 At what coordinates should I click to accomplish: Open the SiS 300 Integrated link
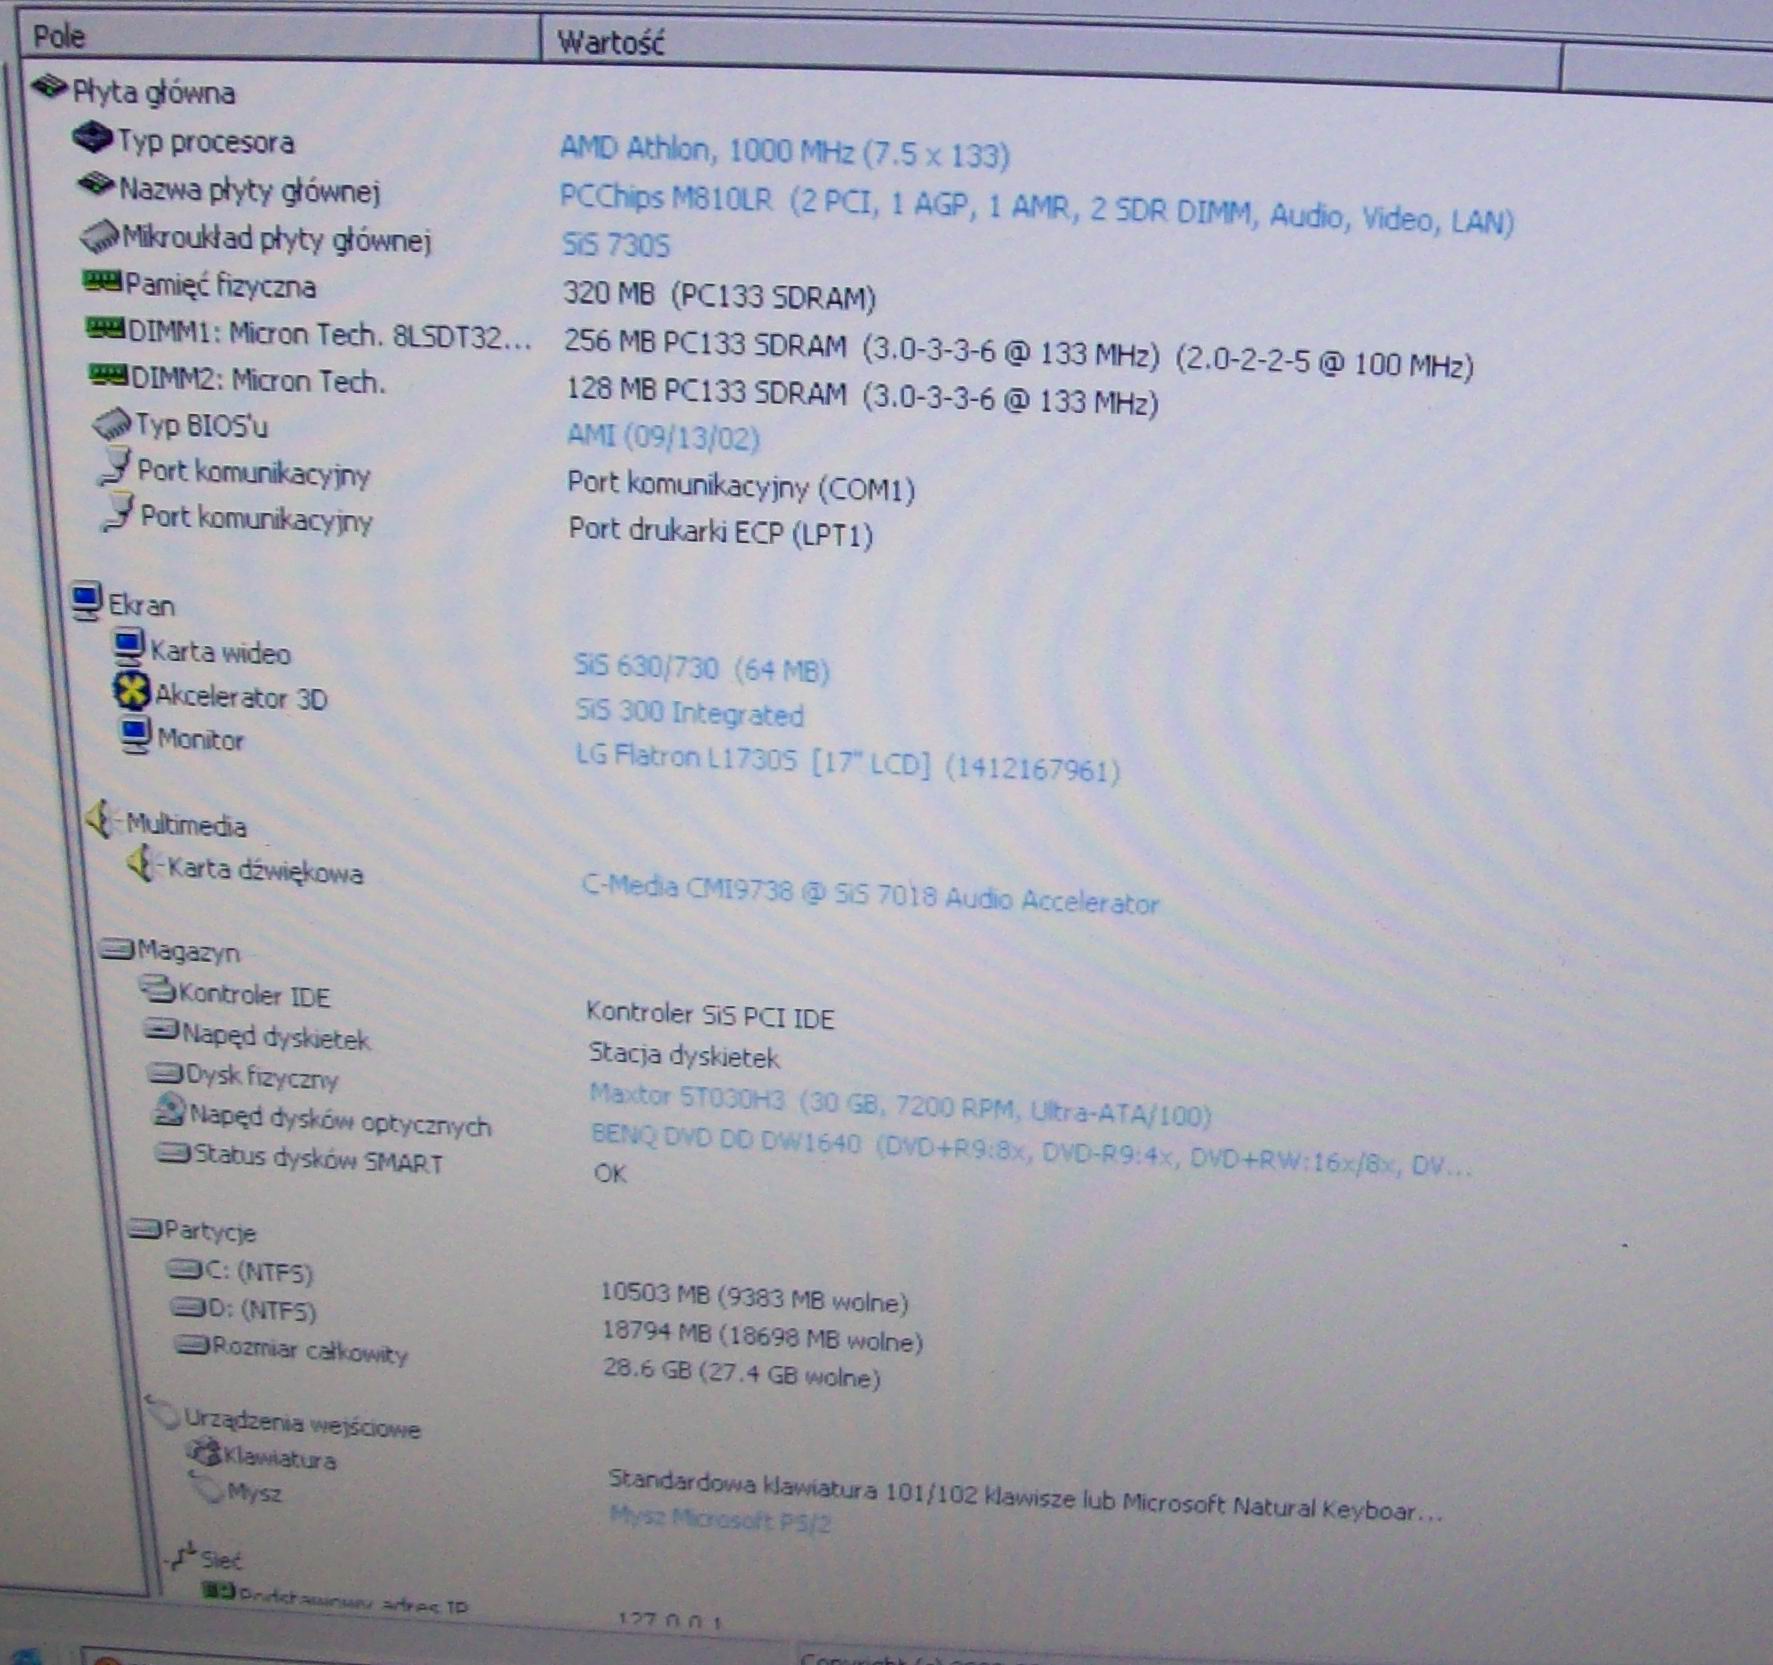tap(689, 713)
